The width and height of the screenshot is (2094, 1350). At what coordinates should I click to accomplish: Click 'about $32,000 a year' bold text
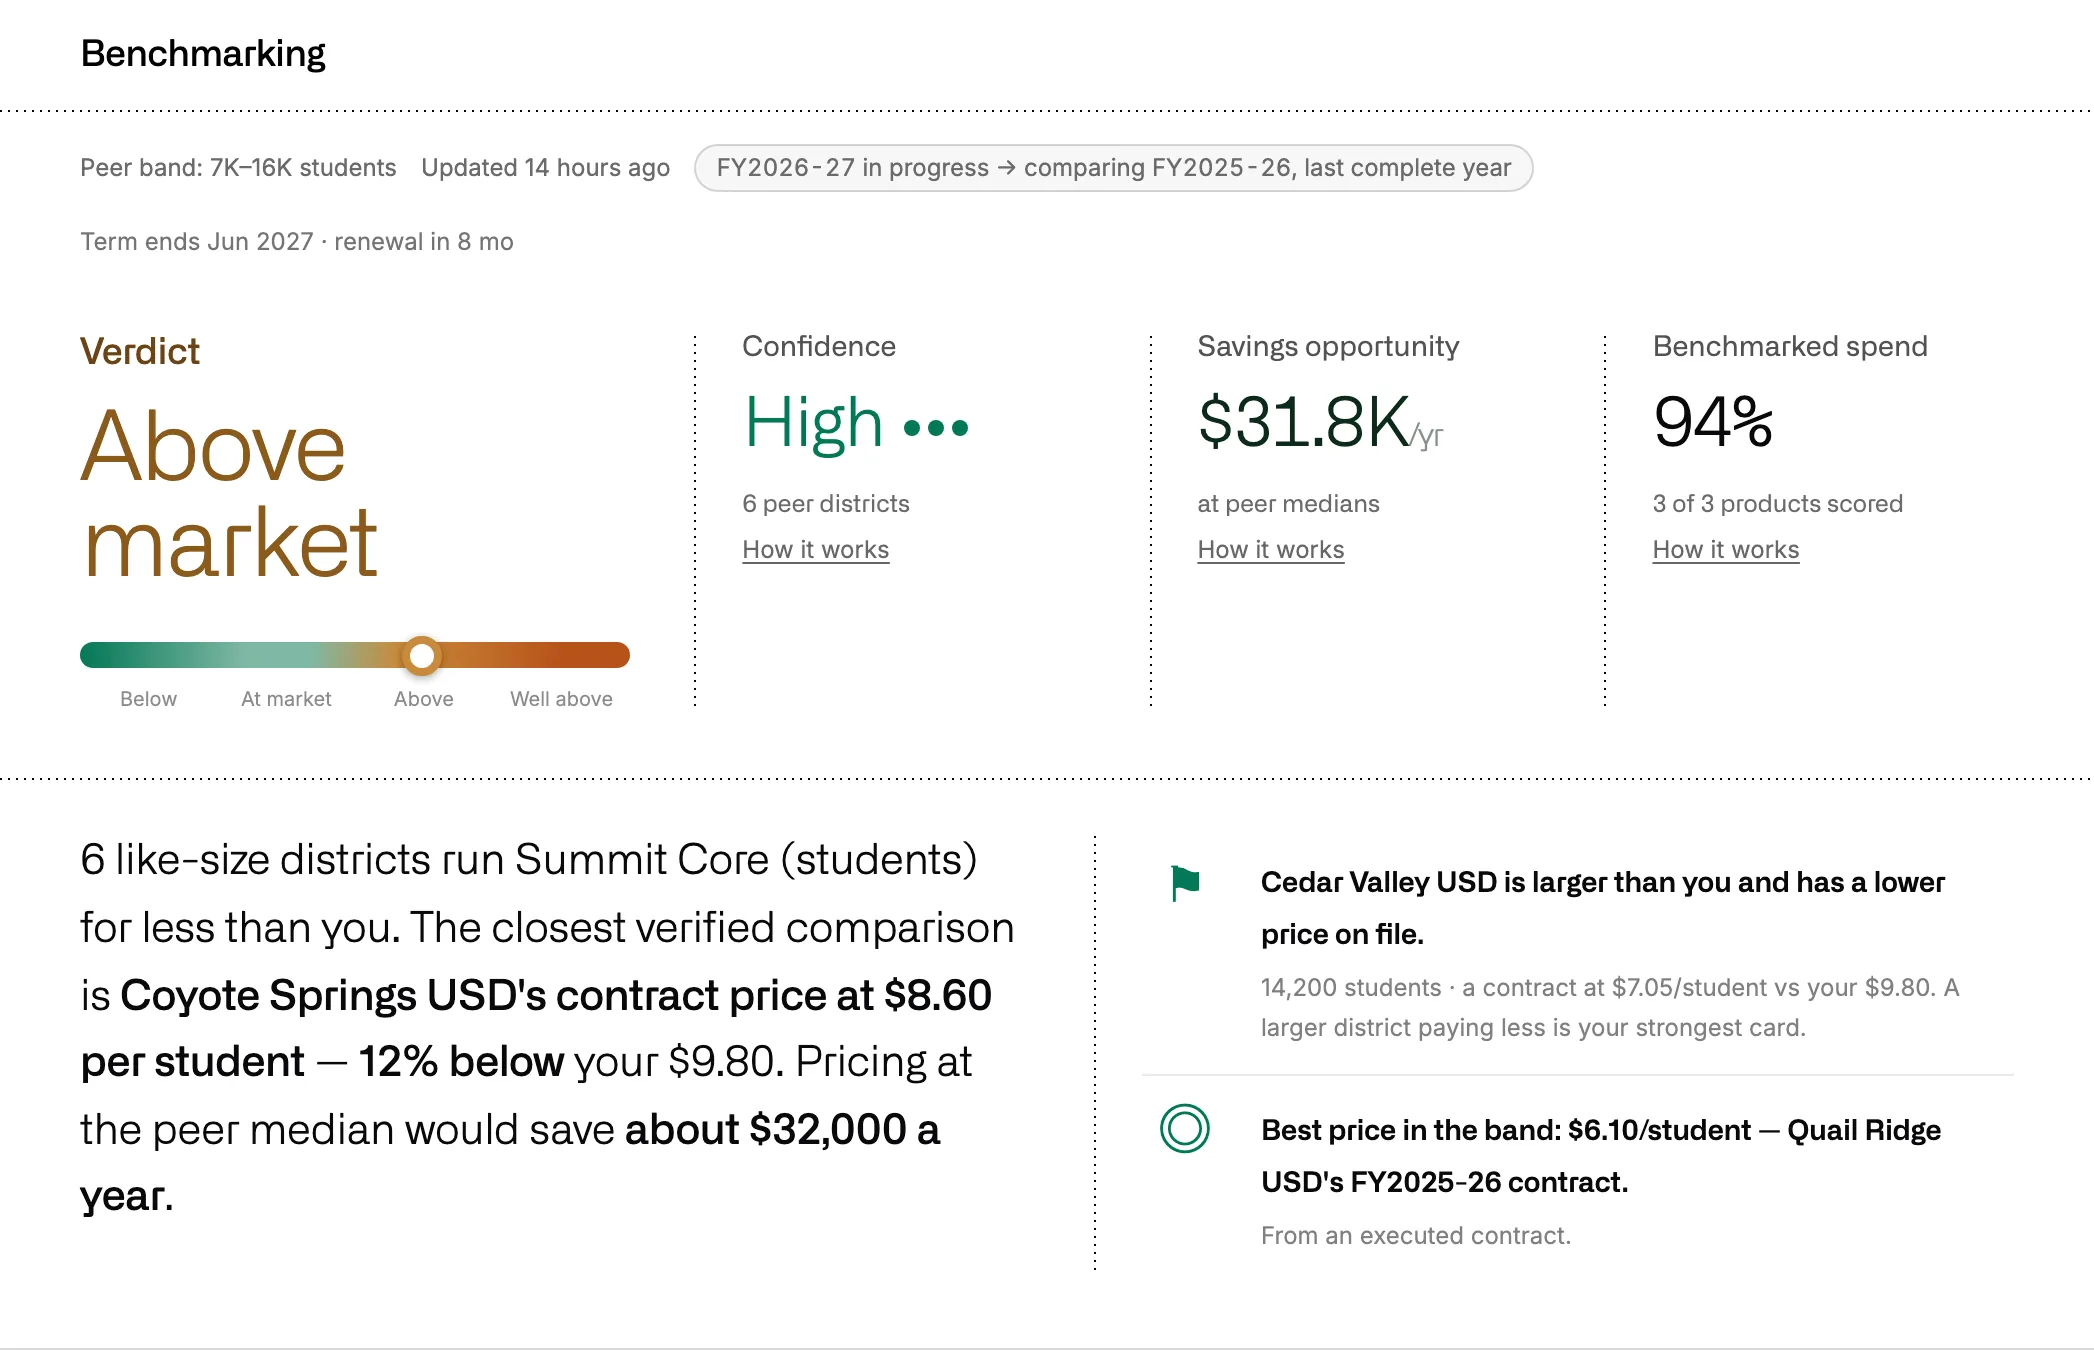point(510,1162)
